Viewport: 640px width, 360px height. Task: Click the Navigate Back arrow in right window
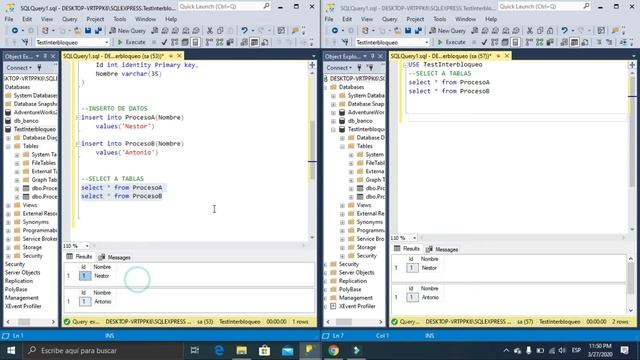click(335, 31)
